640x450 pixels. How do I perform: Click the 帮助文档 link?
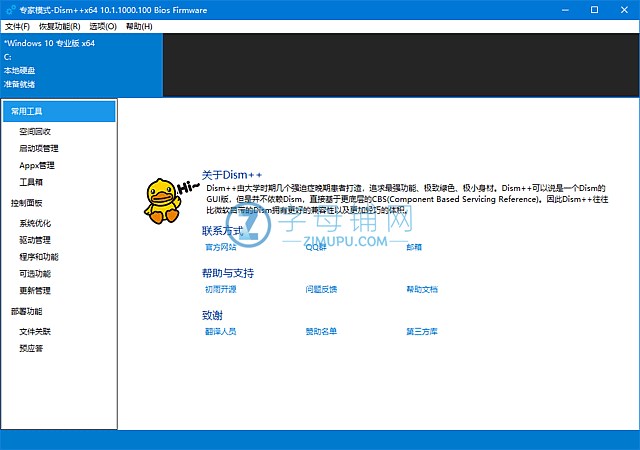(x=421, y=289)
